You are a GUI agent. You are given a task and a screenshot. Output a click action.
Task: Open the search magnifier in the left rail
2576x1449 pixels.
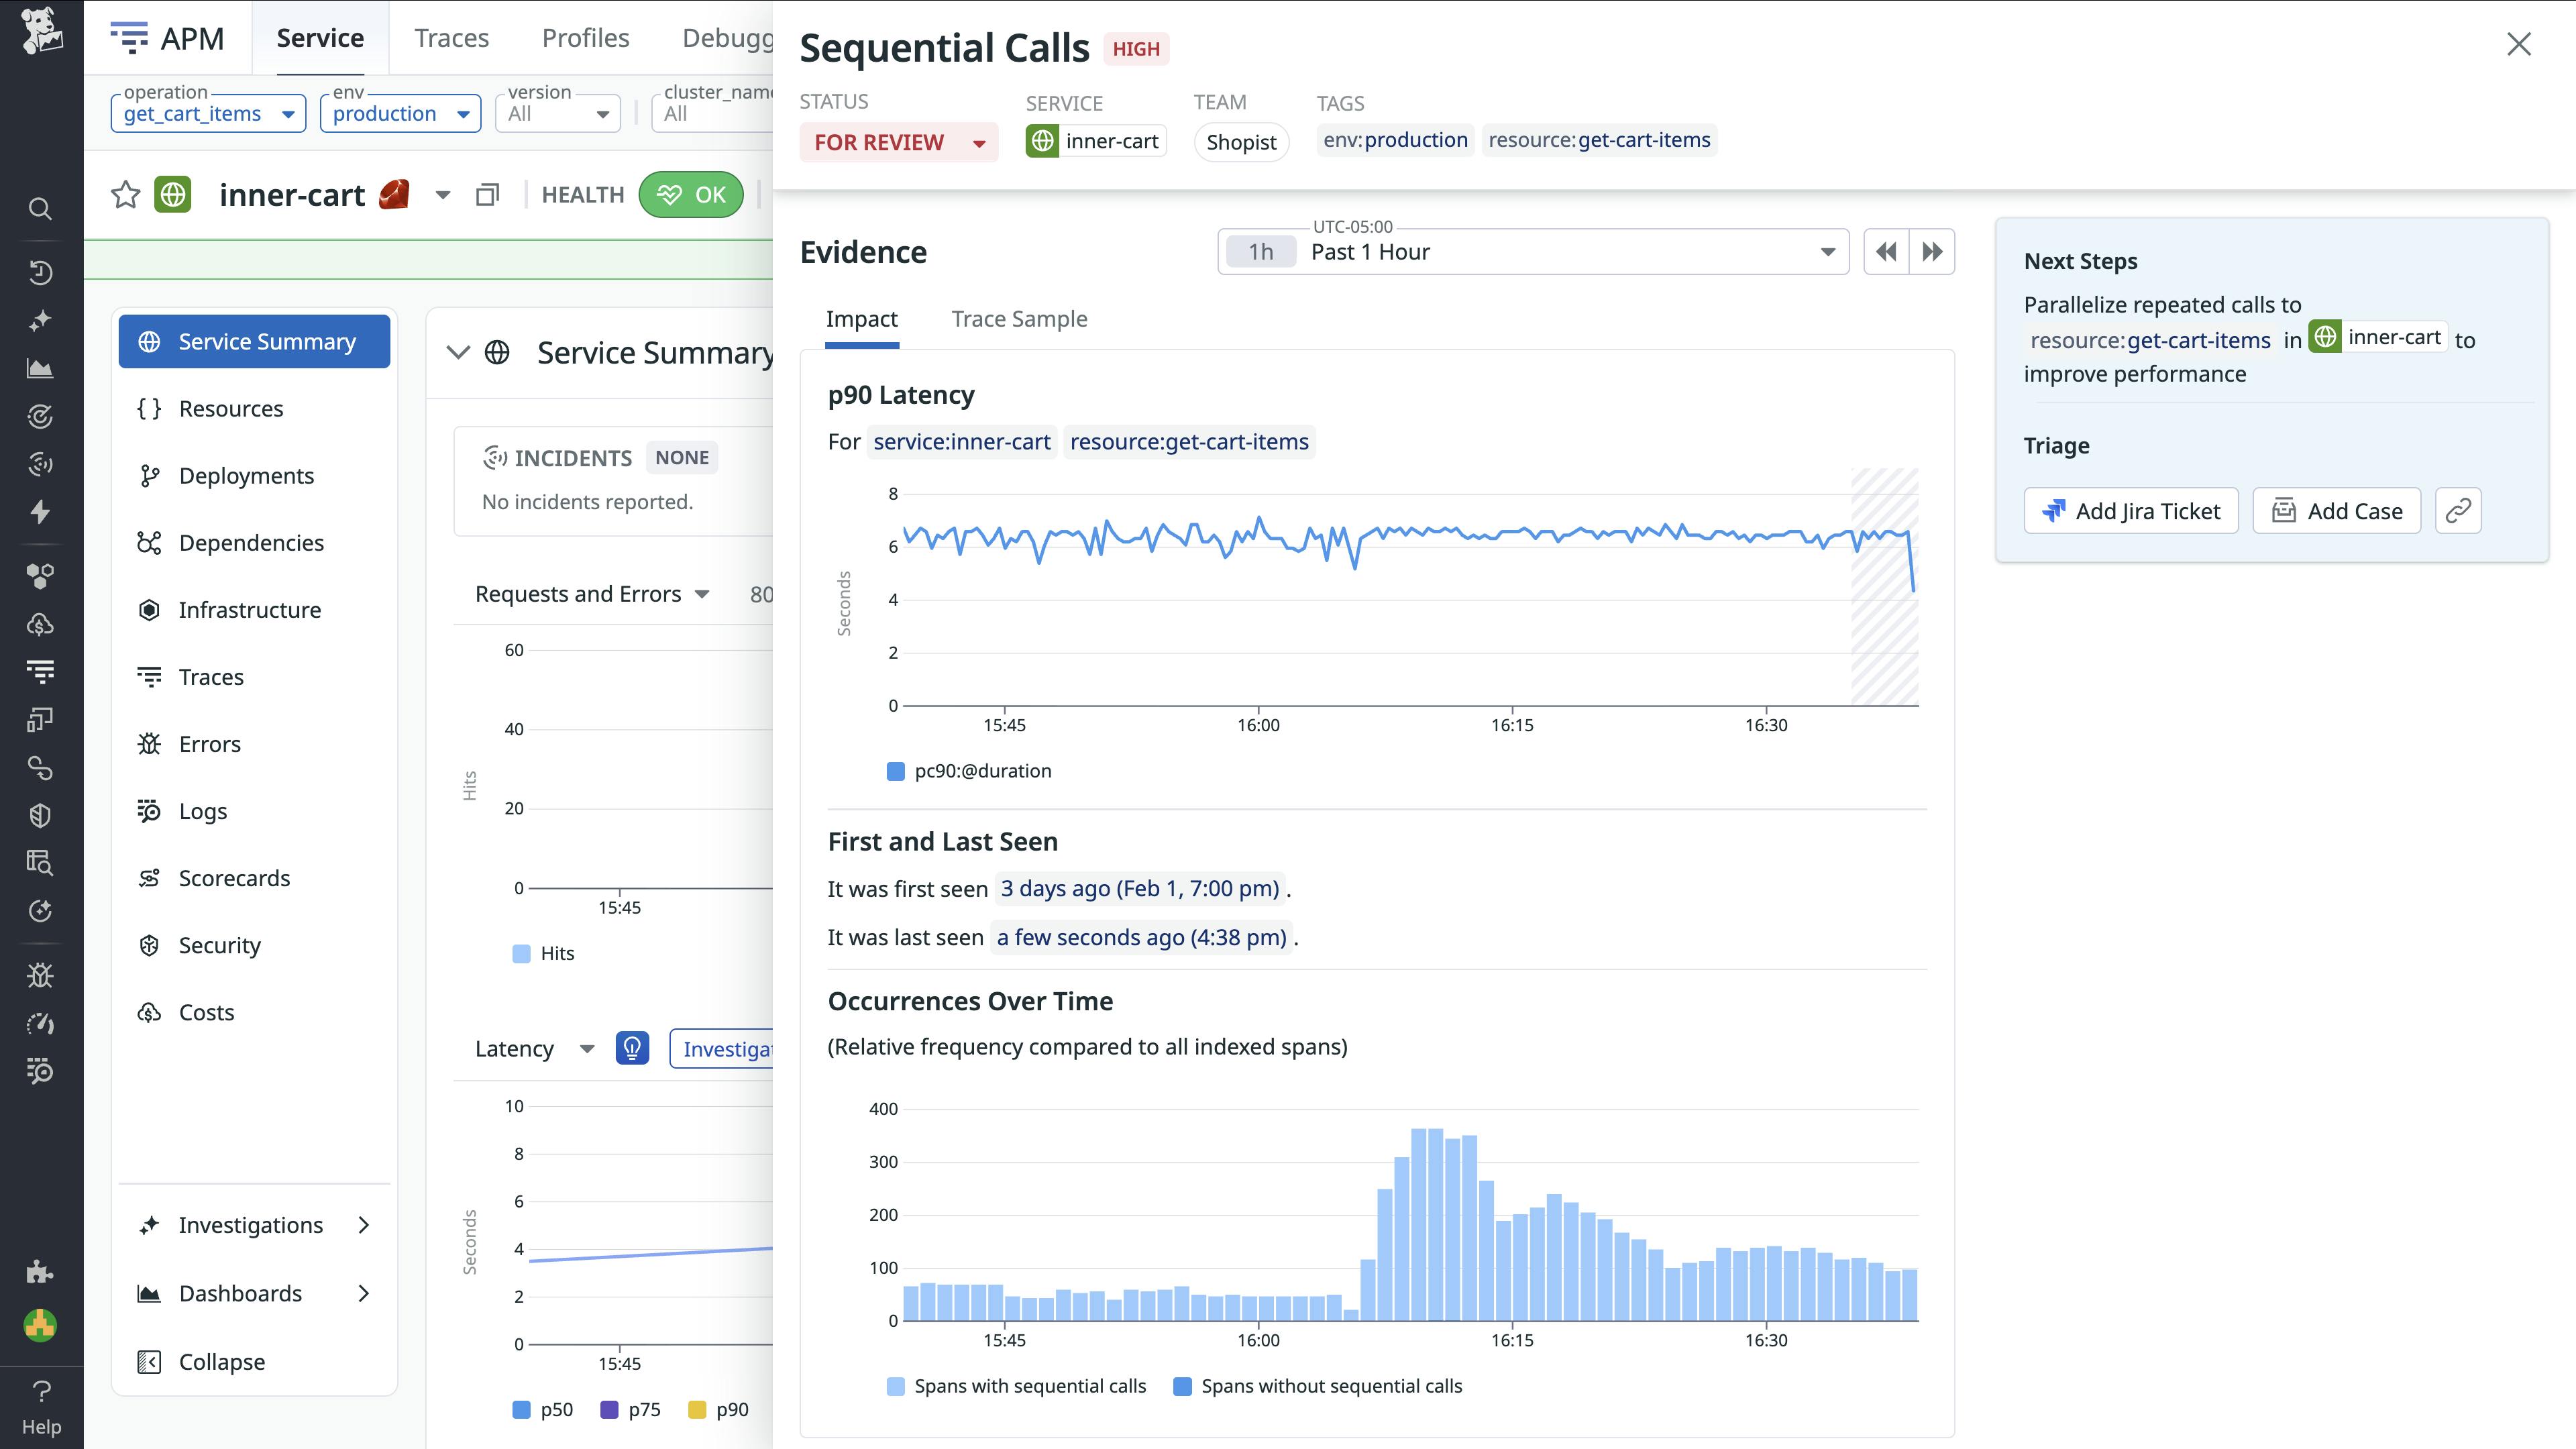click(x=40, y=208)
